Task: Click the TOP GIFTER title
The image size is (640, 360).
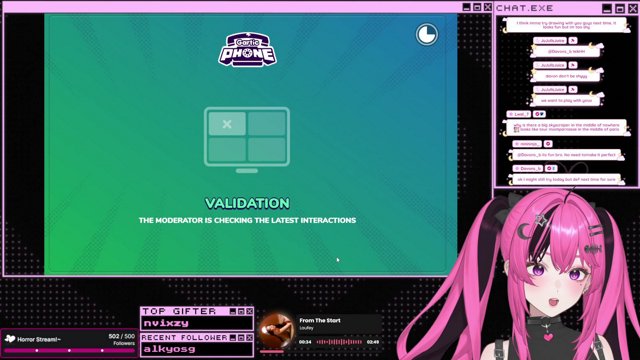Action: click(x=179, y=311)
